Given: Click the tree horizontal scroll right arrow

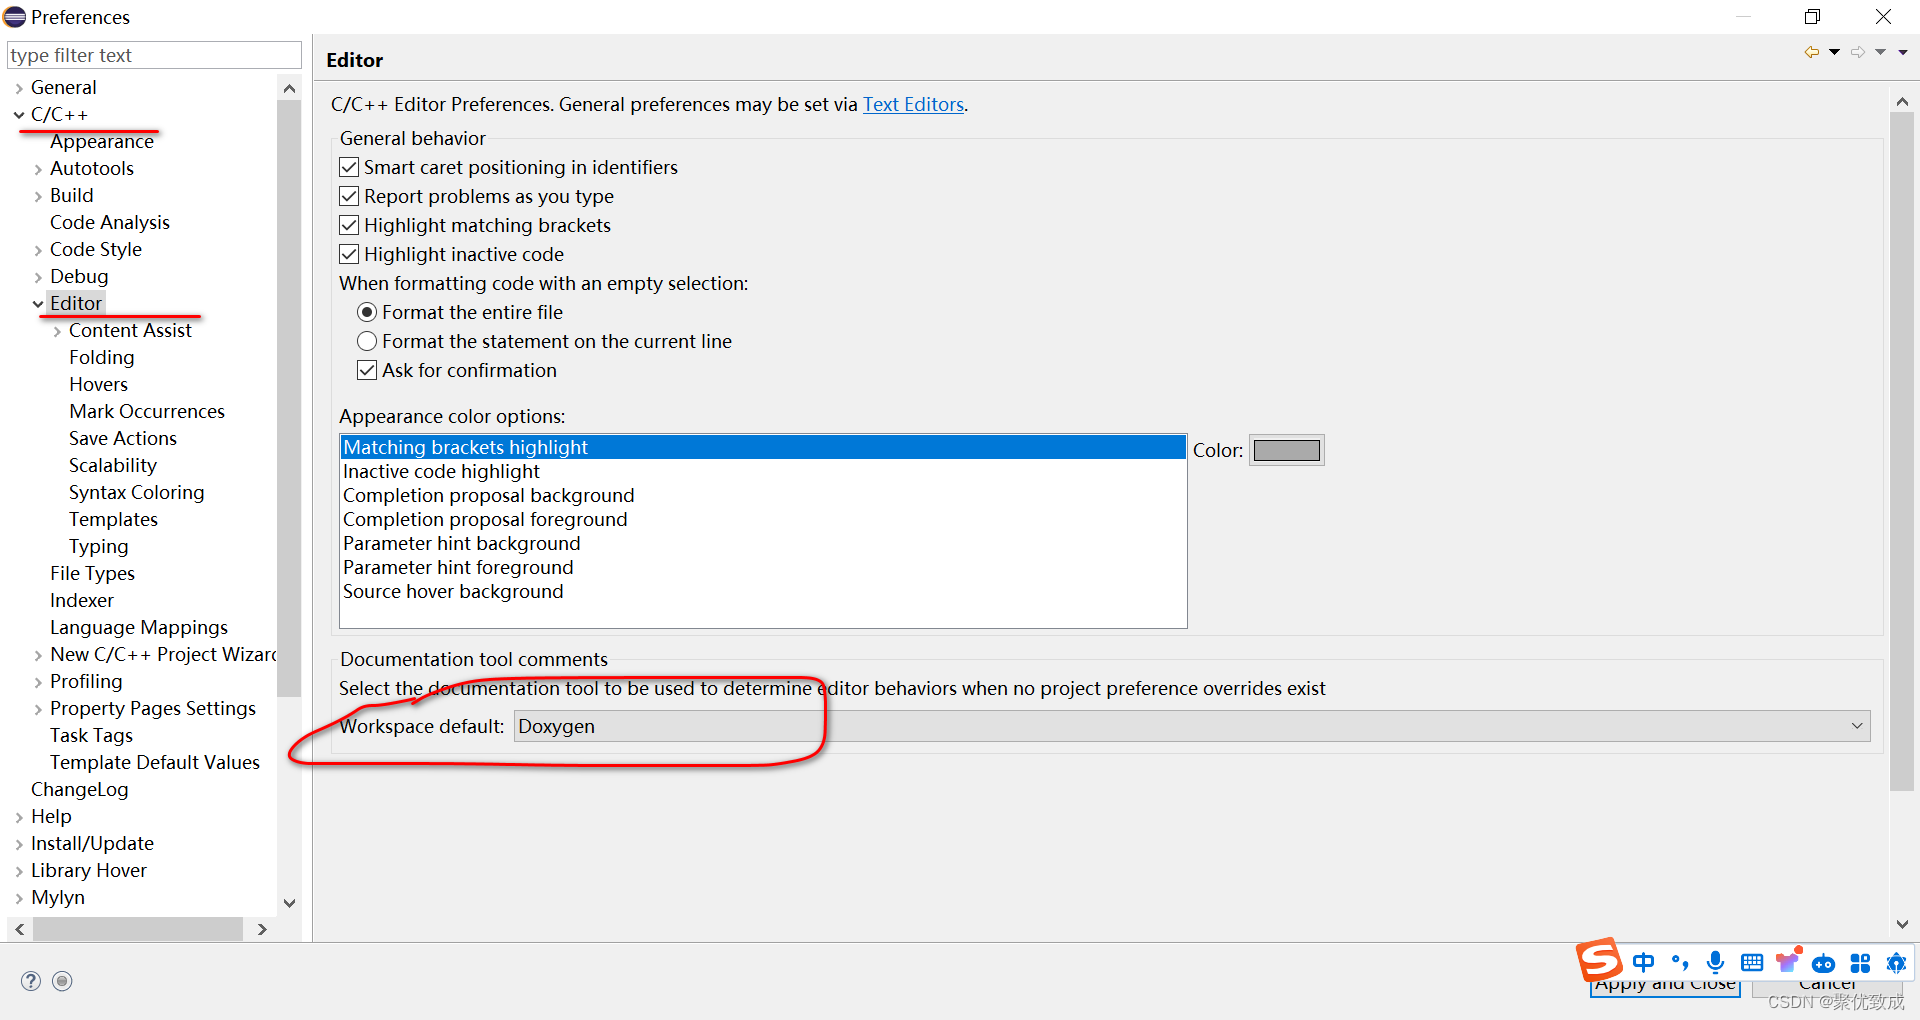Looking at the screenshot, I should coord(262,929).
